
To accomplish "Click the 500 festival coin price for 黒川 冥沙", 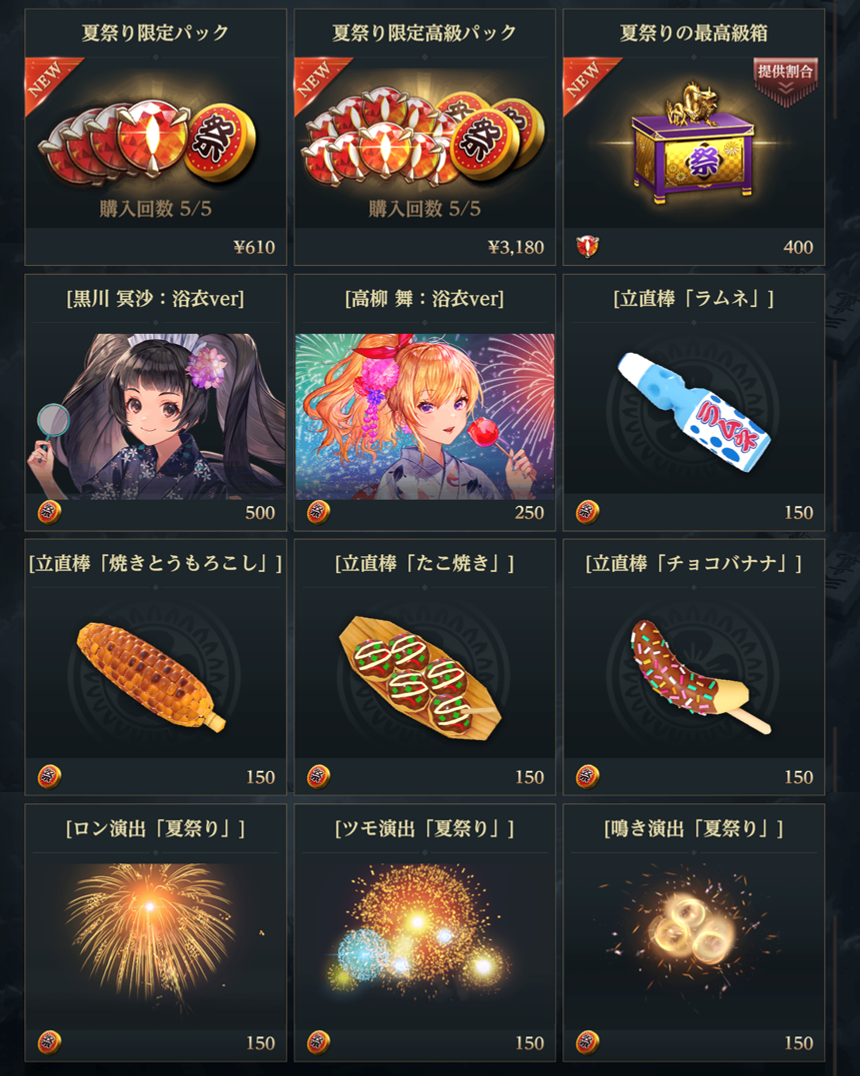I will coord(260,513).
